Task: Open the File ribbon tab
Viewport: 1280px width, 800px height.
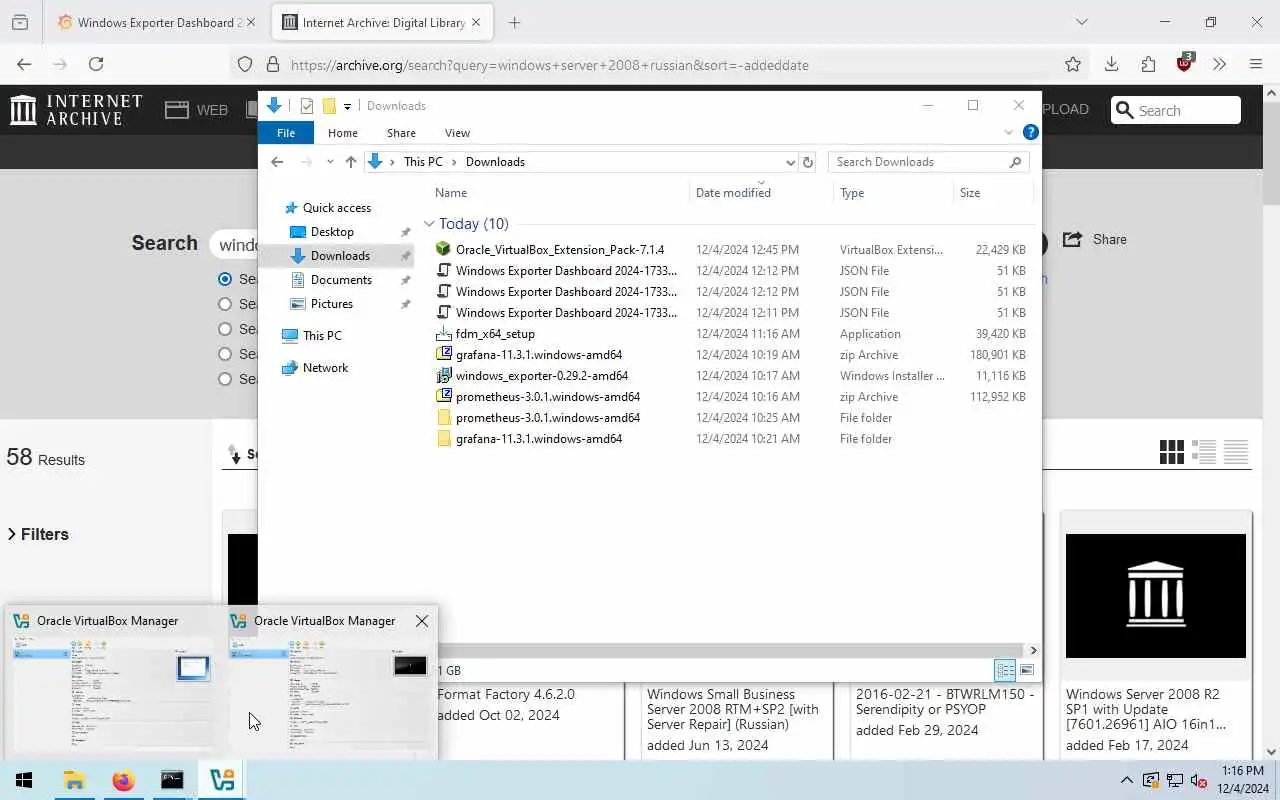Action: pos(286,133)
